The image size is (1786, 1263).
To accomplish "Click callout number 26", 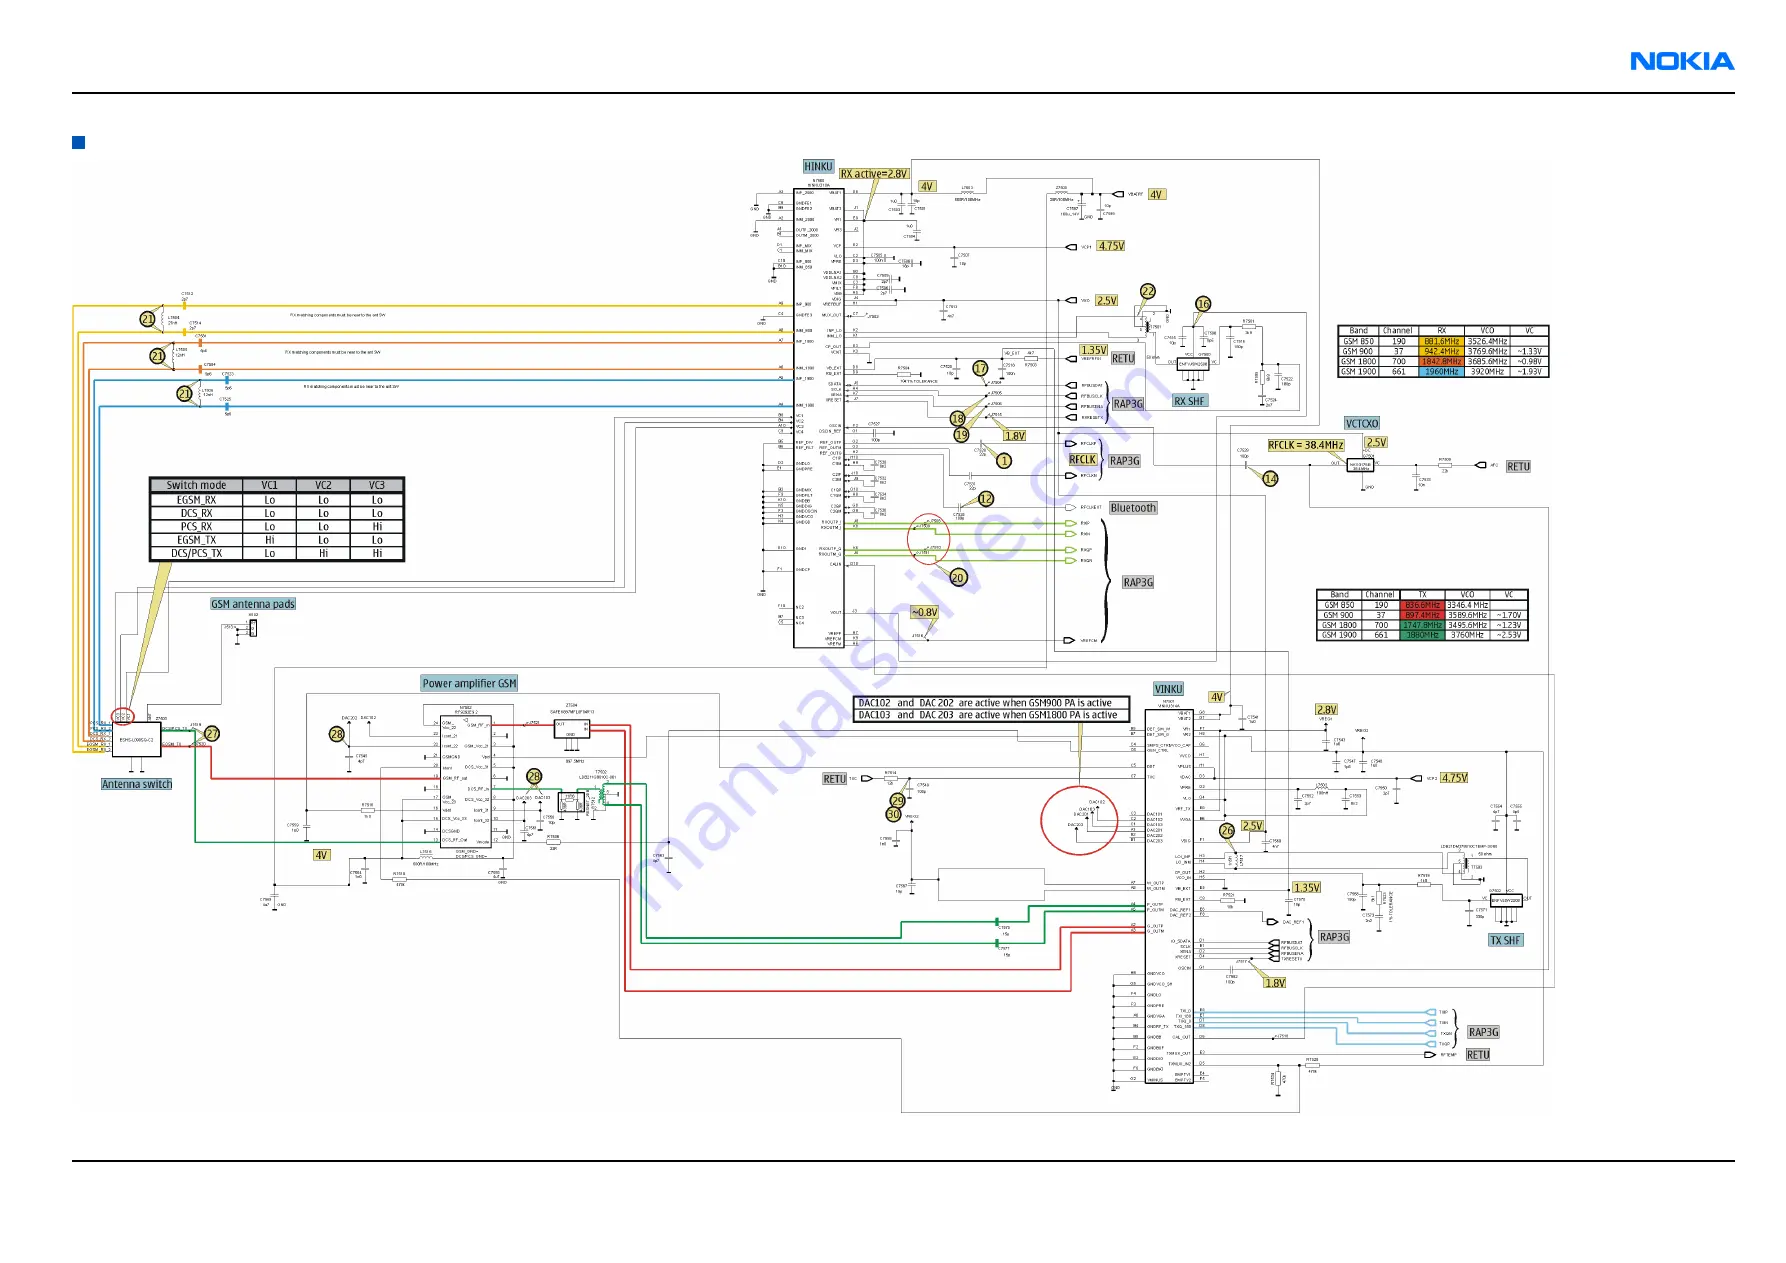I will coord(1227,831).
